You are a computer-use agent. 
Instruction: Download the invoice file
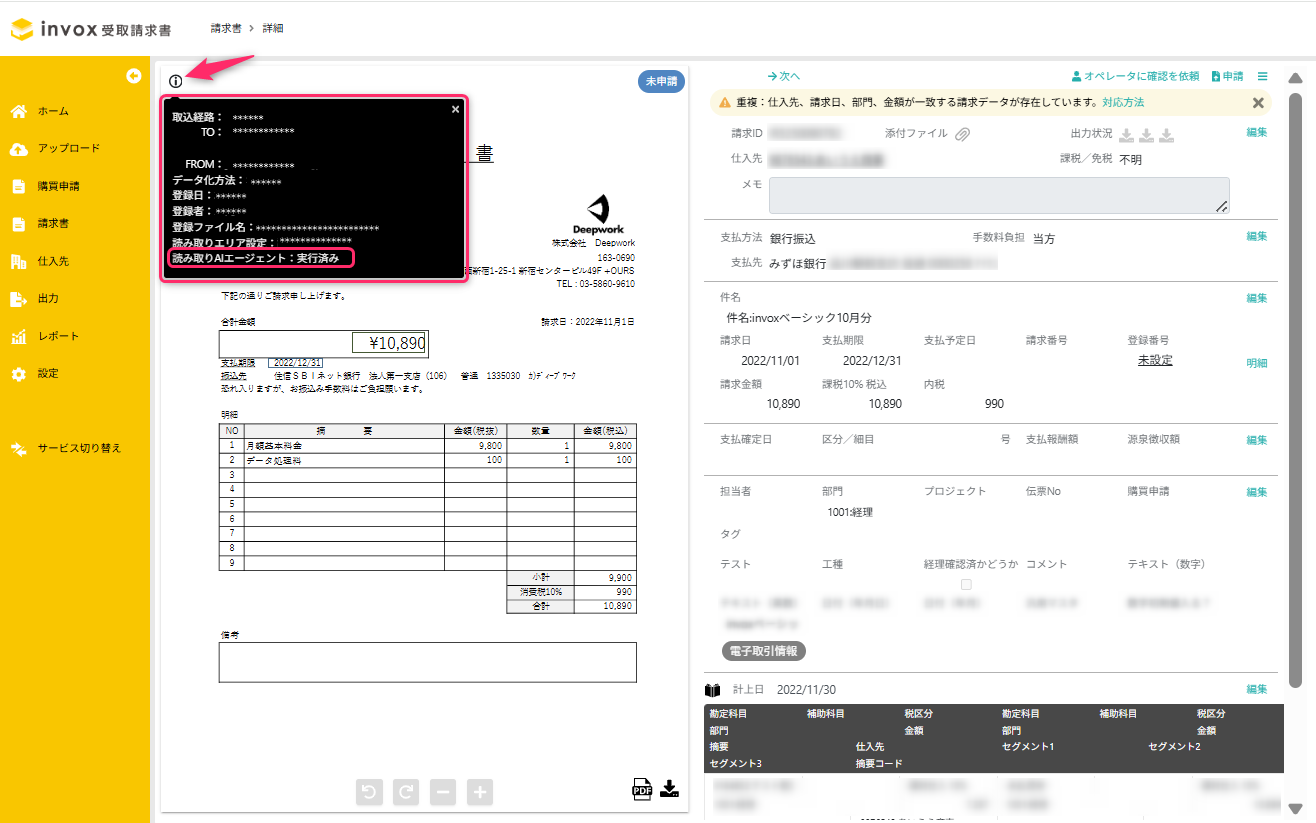click(x=670, y=788)
